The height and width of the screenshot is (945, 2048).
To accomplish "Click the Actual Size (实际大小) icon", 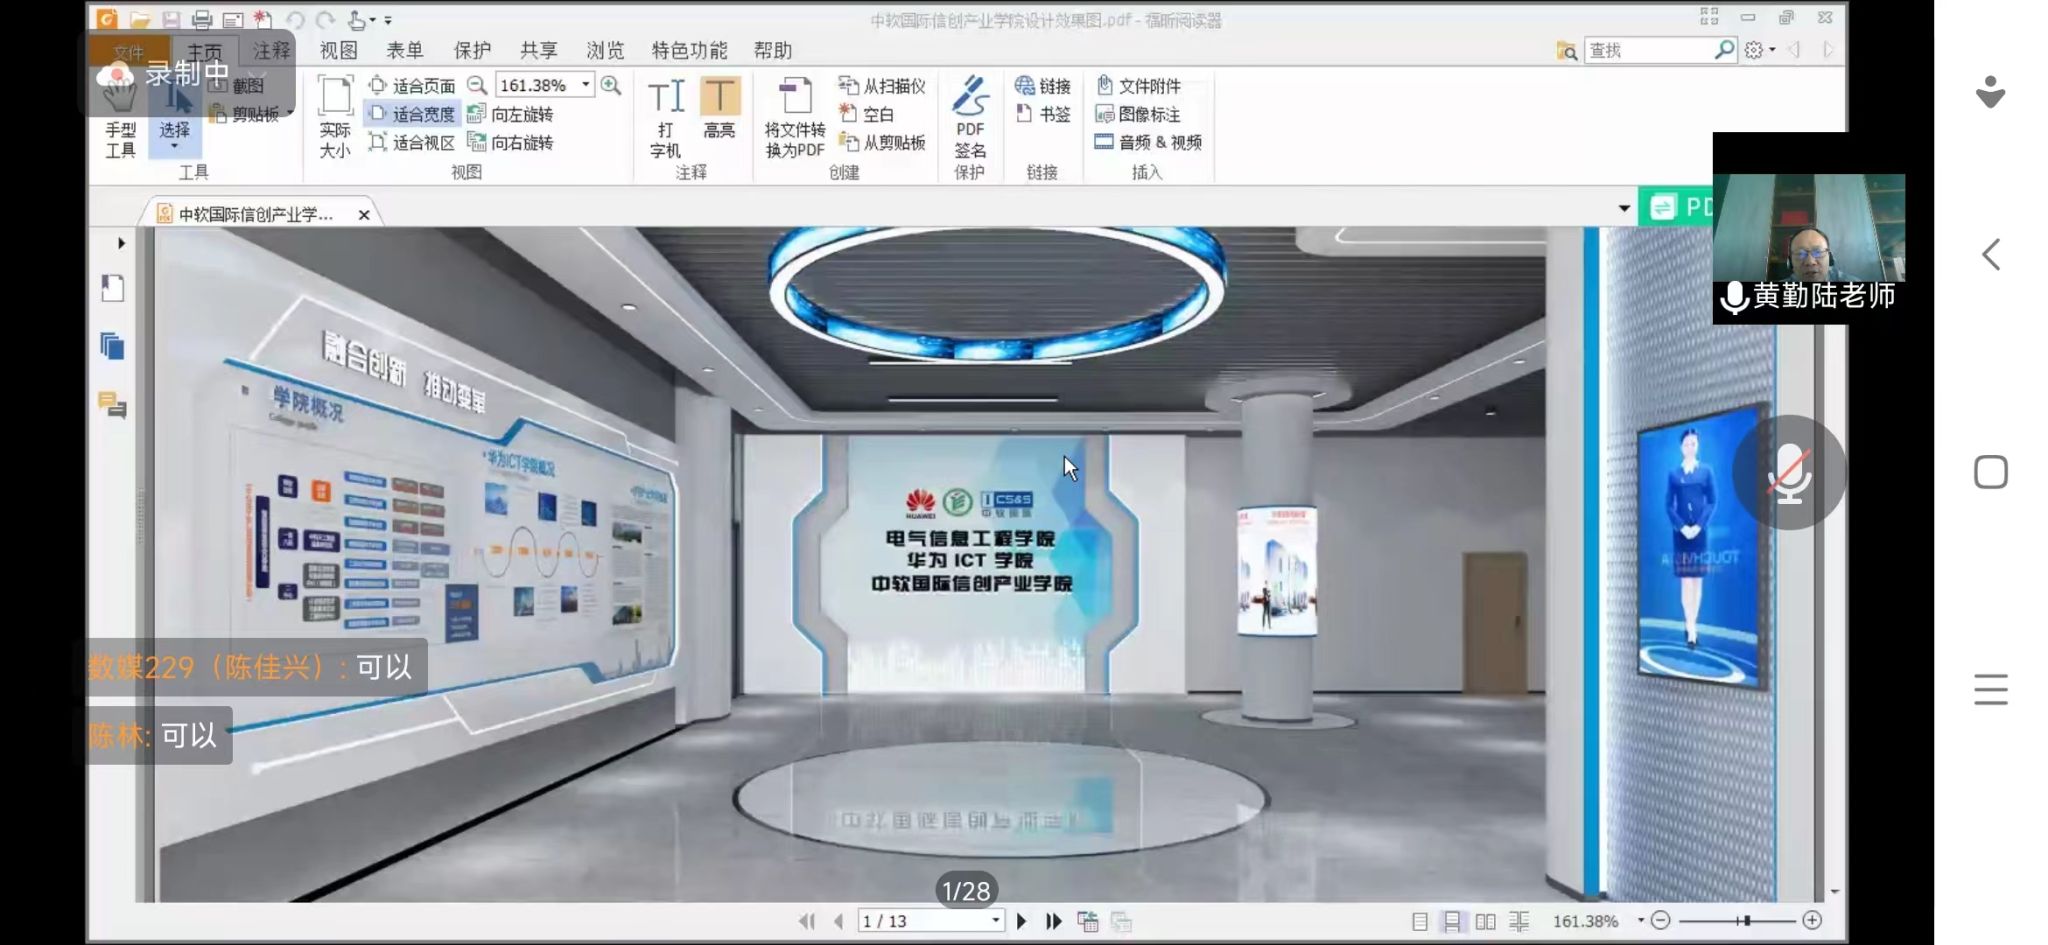I will click(x=335, y=117).
